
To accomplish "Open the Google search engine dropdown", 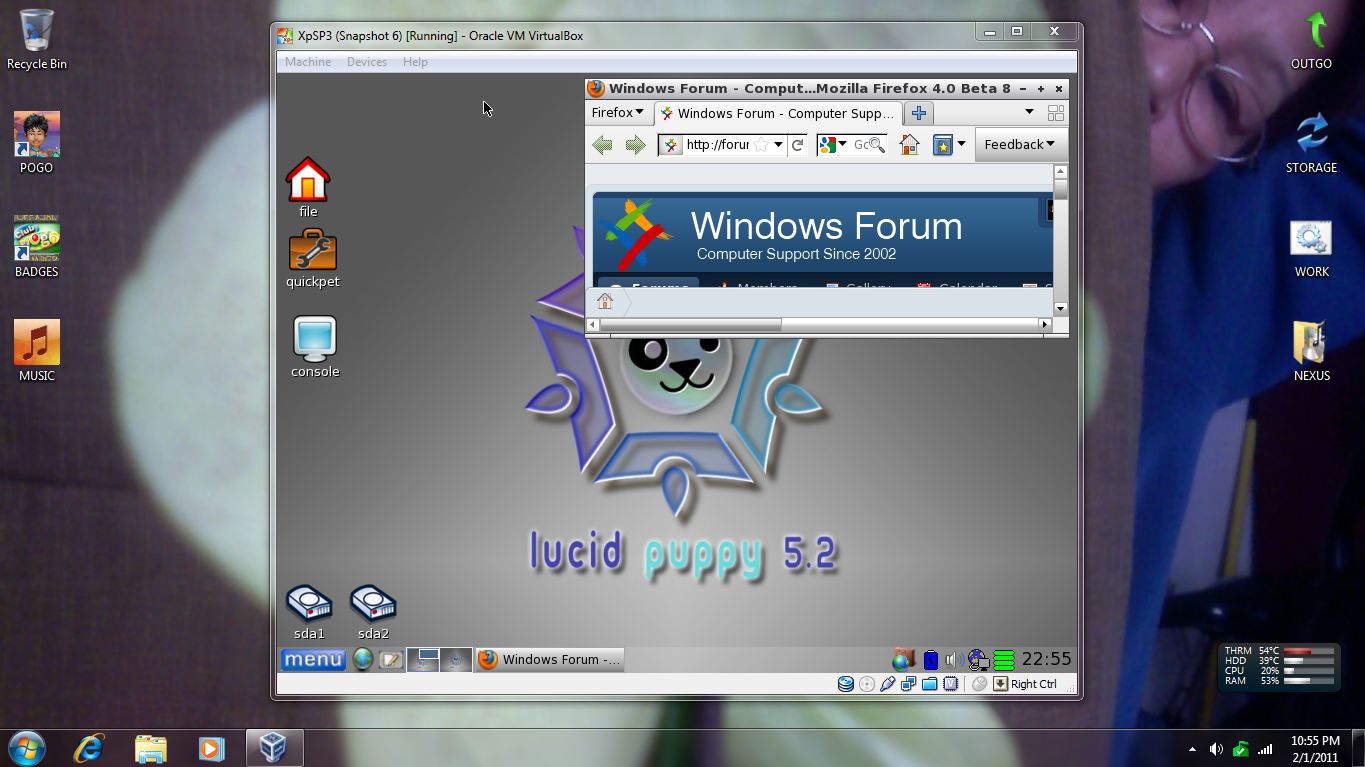I will pos(832,145).
